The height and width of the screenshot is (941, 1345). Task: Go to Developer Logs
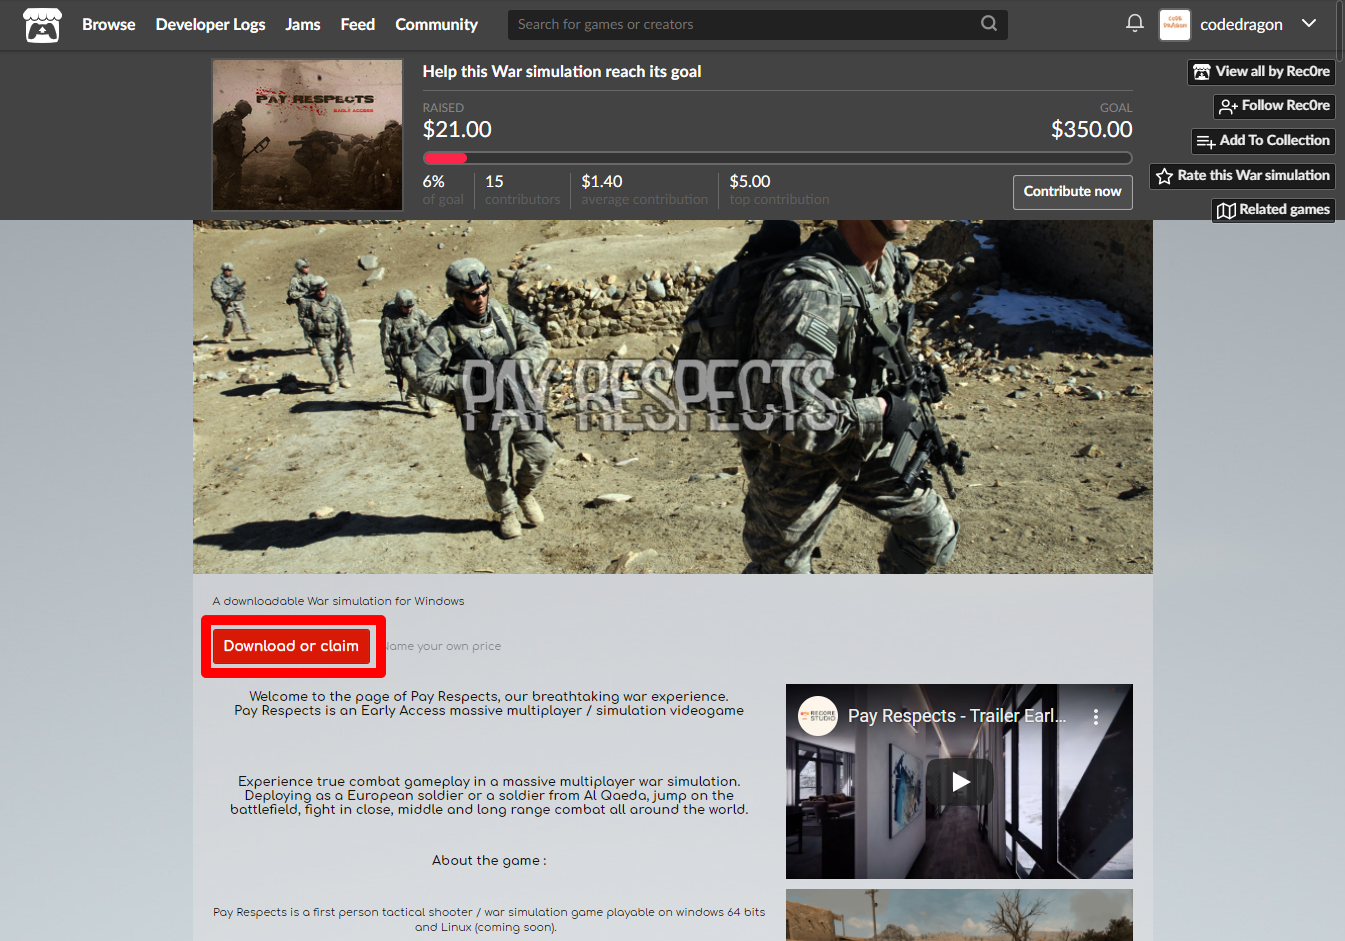[x=210, y=25]
